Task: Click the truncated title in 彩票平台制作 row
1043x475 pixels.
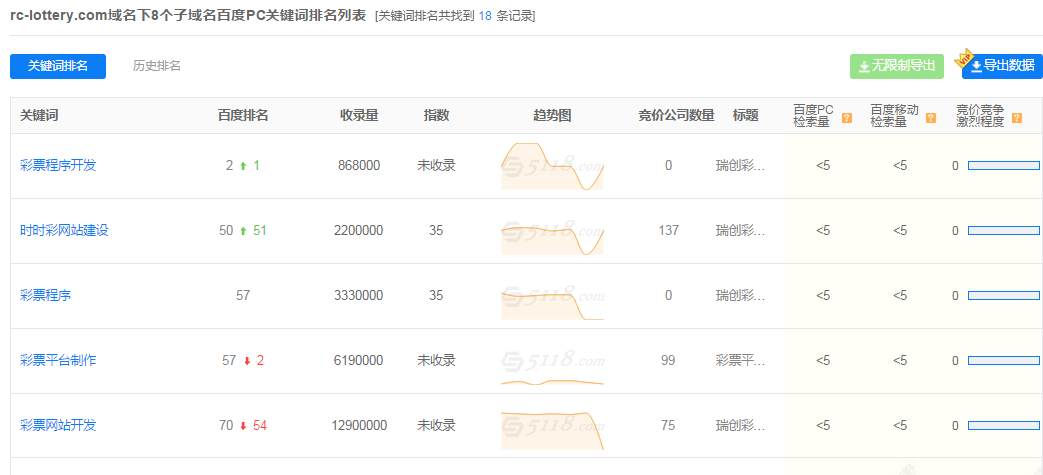Action: point(740,361)
